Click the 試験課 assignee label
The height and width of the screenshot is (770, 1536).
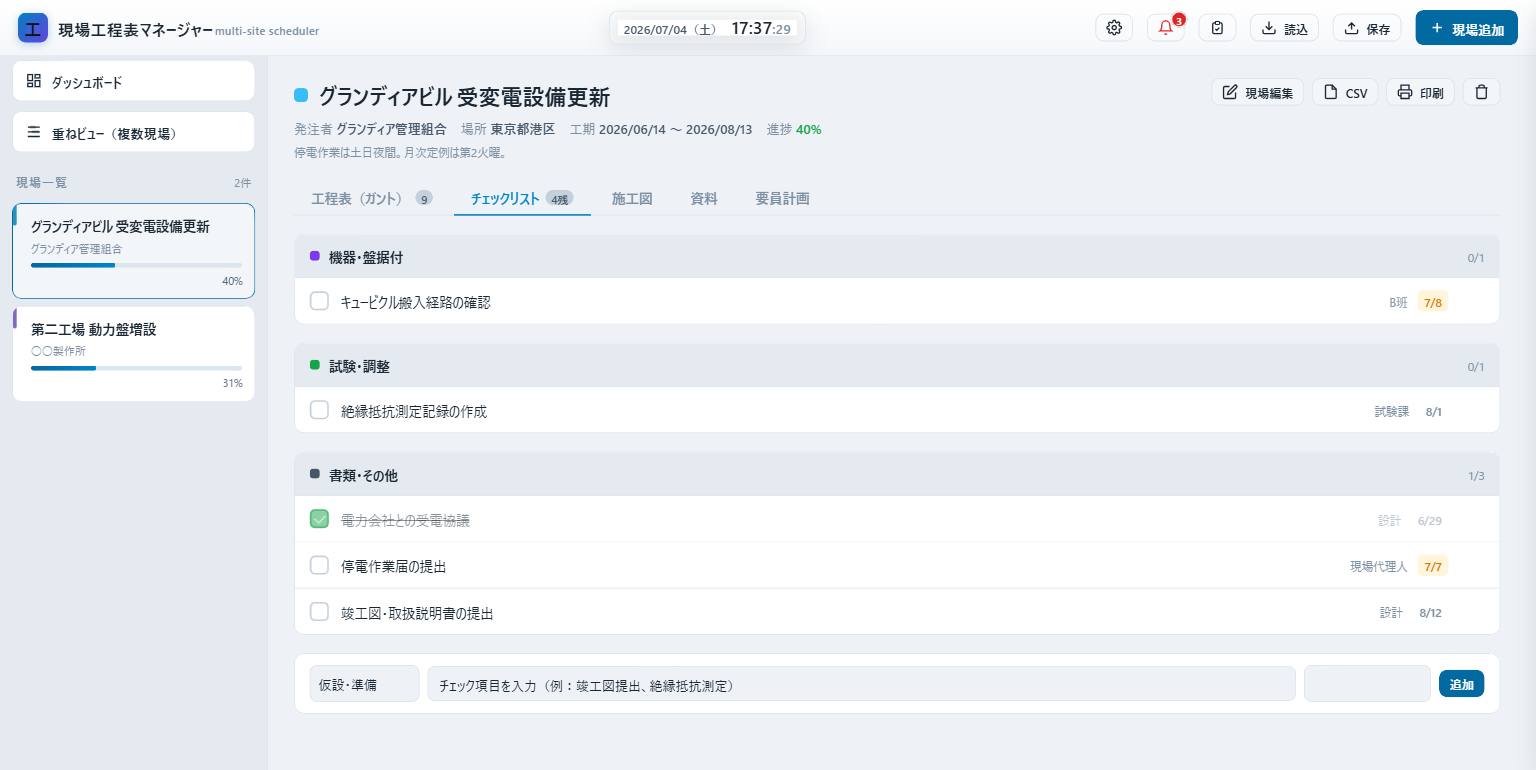1391,411
